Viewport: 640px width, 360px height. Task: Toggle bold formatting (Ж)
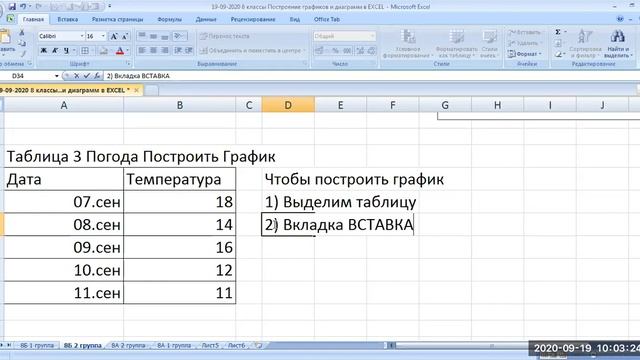coord(44,51)
